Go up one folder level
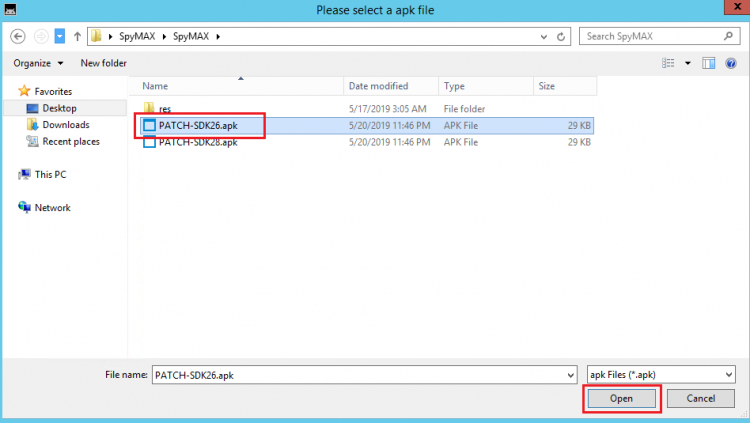This screenshot has width=750, height=423. [x=77, y=37]
